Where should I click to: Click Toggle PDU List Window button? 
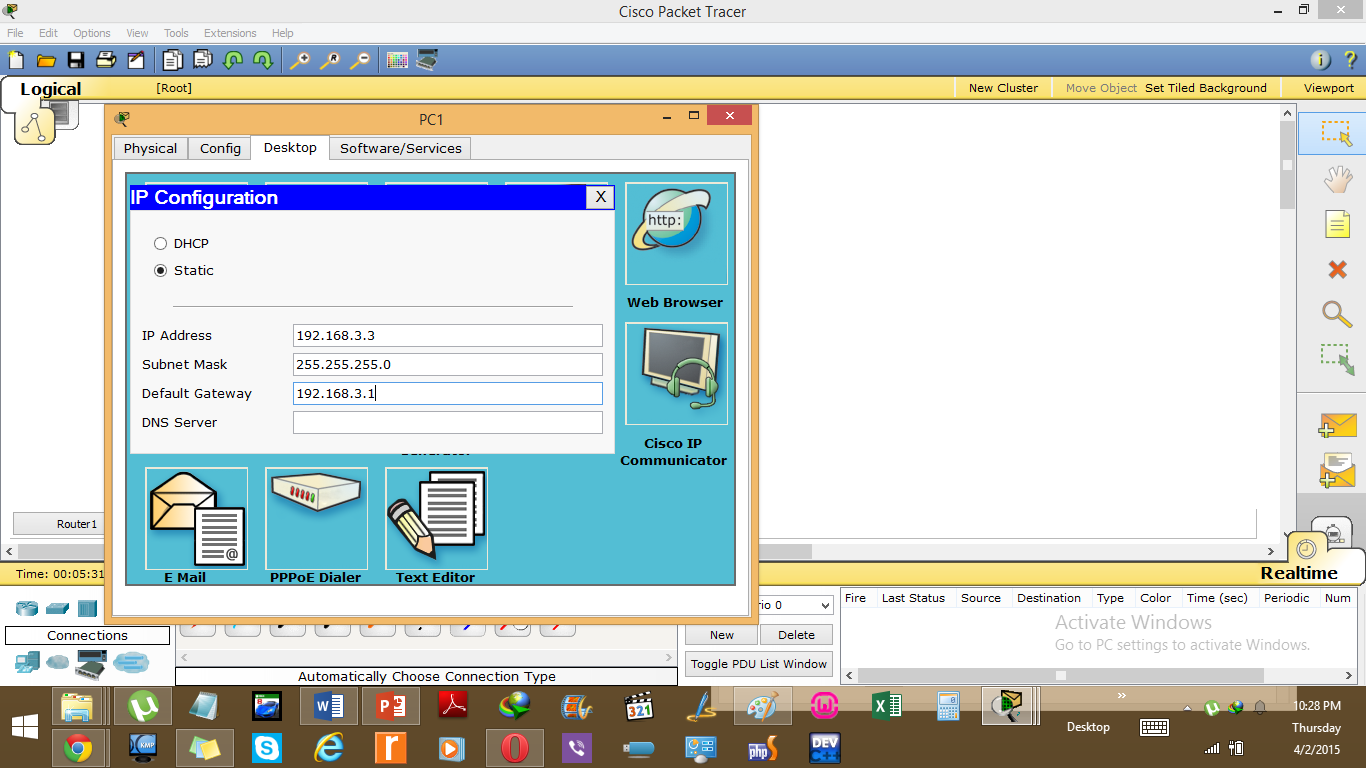[x=759, y=663]
